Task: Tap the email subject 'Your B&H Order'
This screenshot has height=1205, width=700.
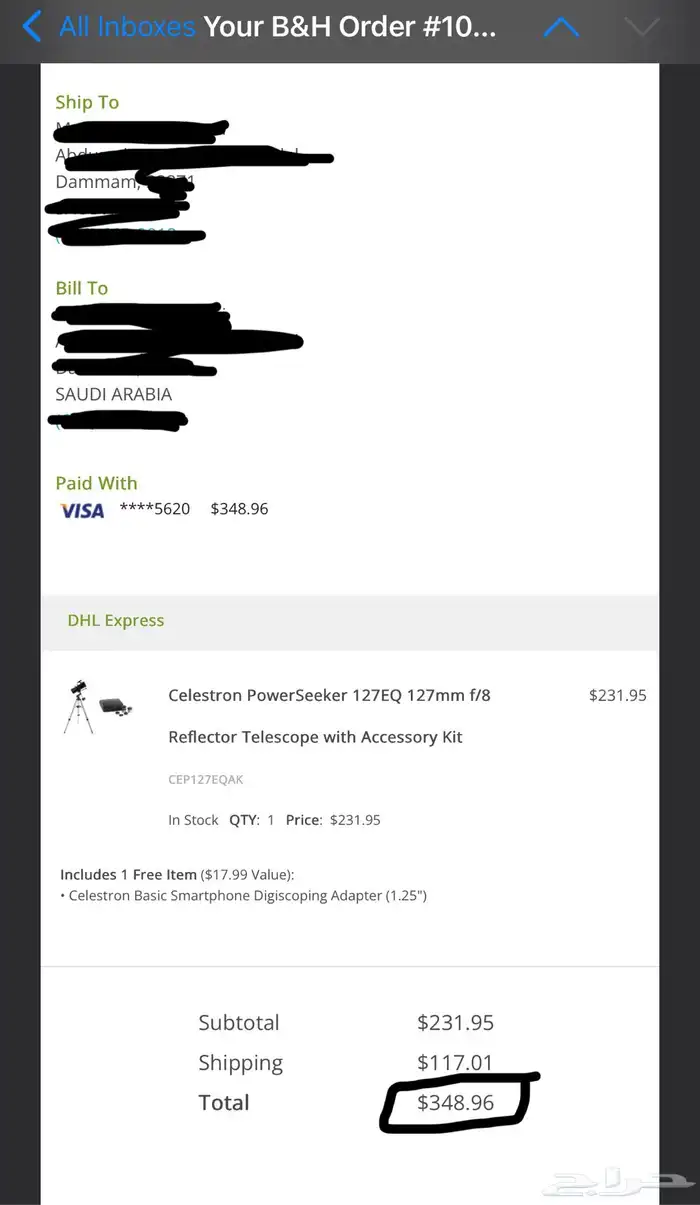Action: (349, 27)
